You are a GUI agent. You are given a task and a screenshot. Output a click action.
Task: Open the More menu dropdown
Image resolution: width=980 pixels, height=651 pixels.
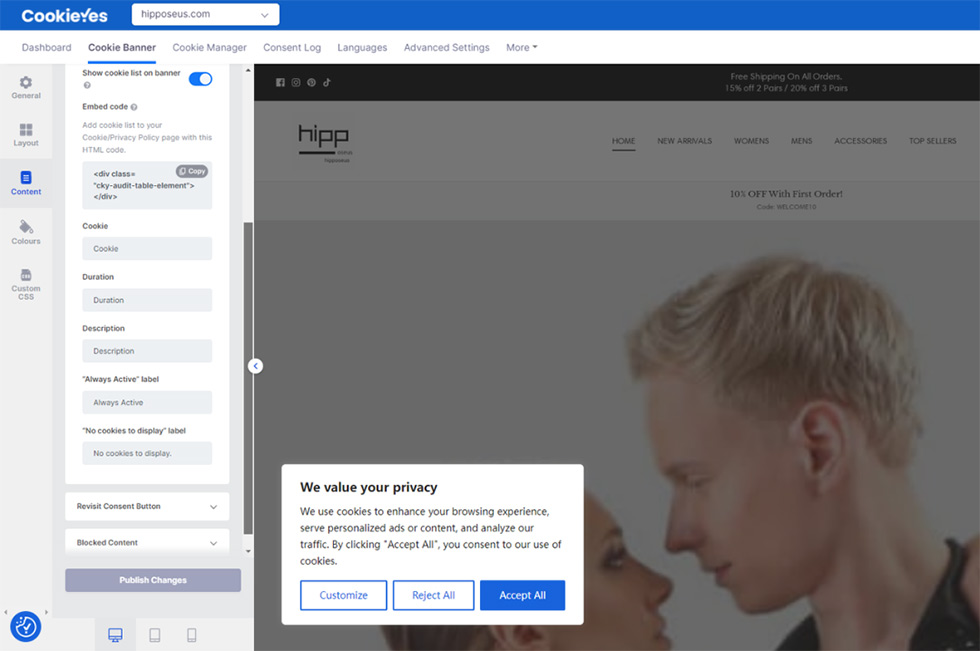coord(521,47)
